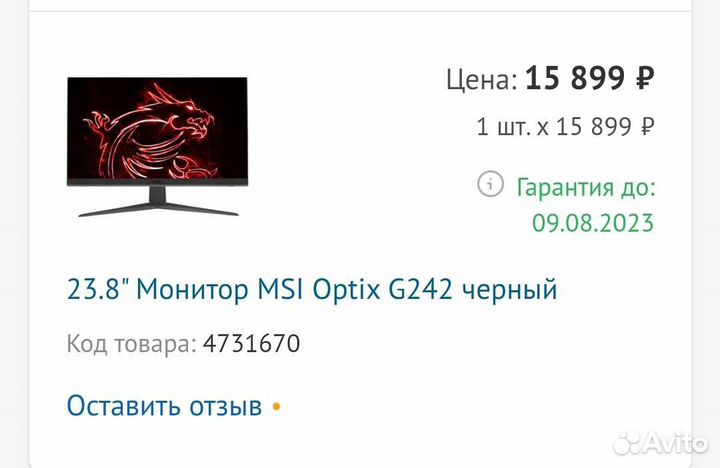Click the 1 шт. x 15 899 quantity line
Image resolution: width=720 pixels, height=468 pixels.
tap(565, 126)
